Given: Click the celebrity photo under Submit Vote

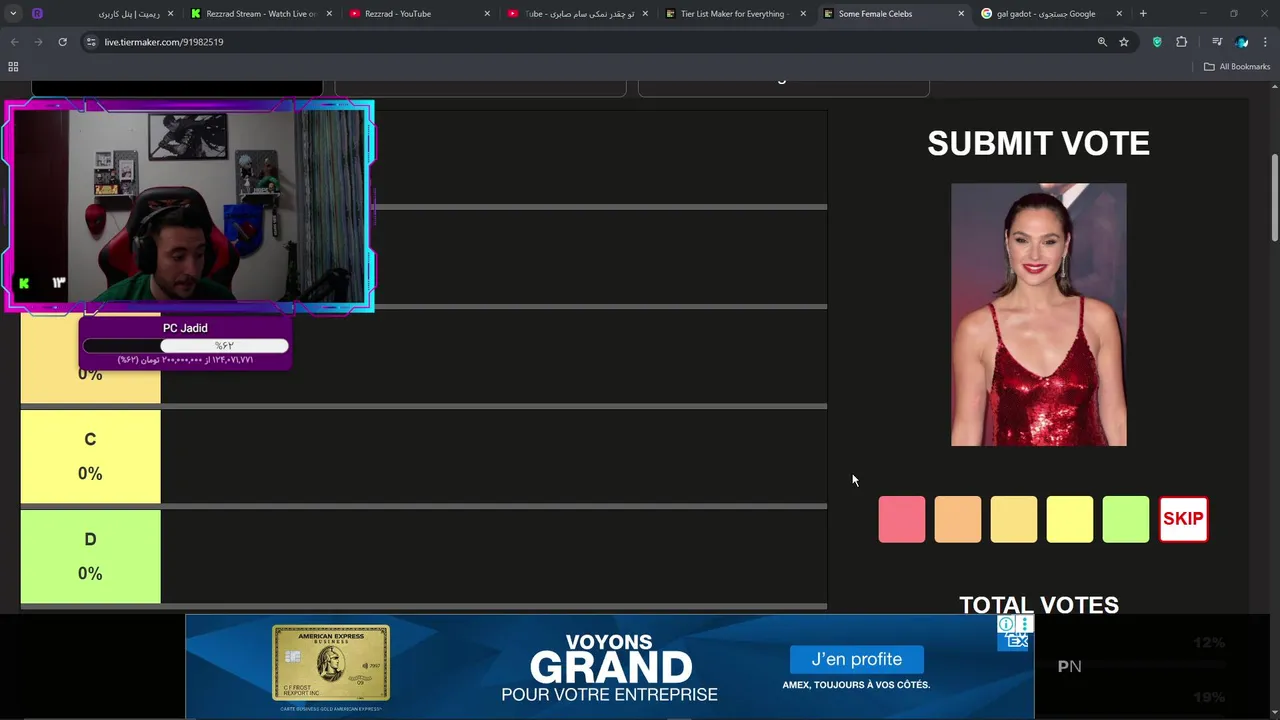Looking at the screenshot, I should pos(1038,314).
